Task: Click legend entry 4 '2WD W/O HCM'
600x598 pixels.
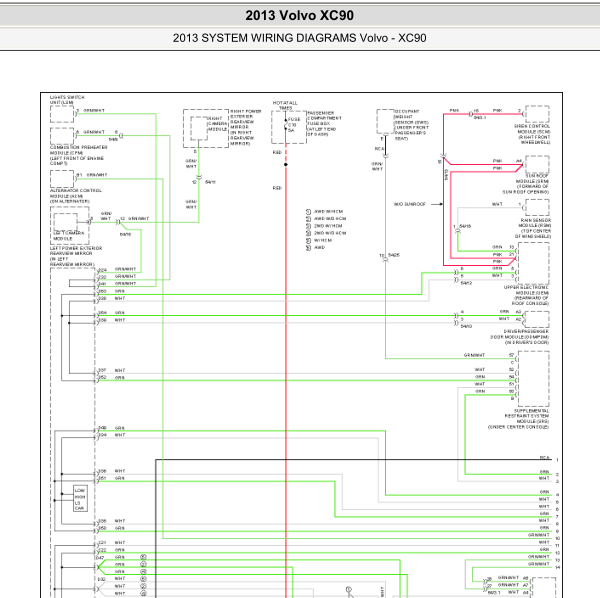Action: coord(326,233)
